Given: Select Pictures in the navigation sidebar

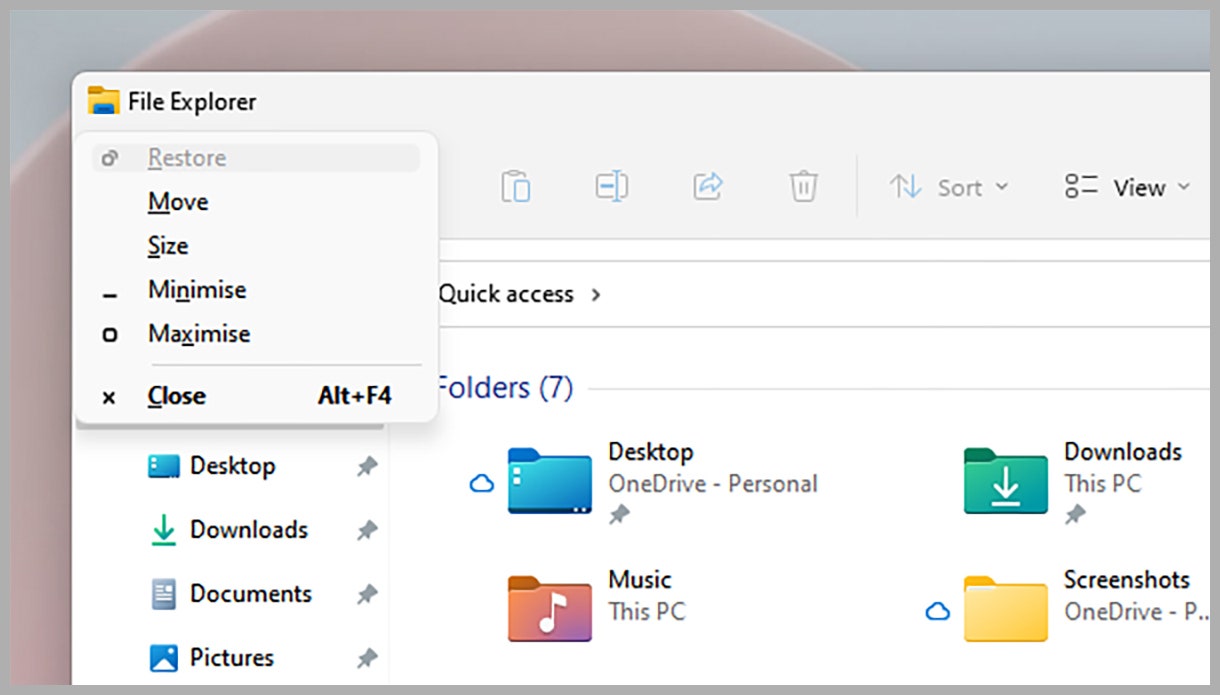Looking at the screenshot, I should tap(231, 658).
